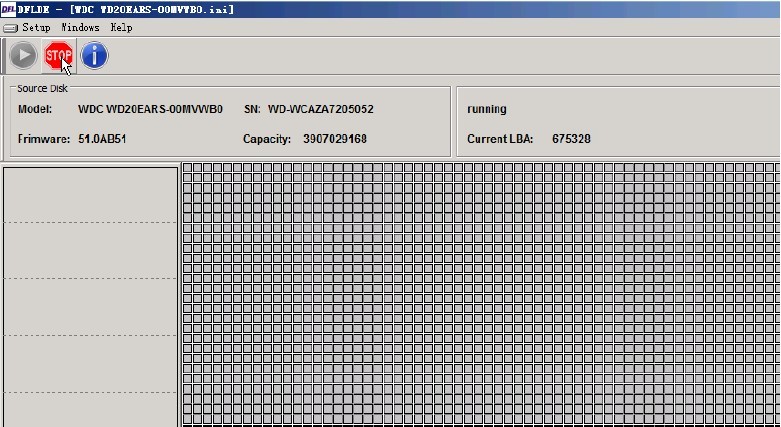Open the Windows menu

point(80,27)
